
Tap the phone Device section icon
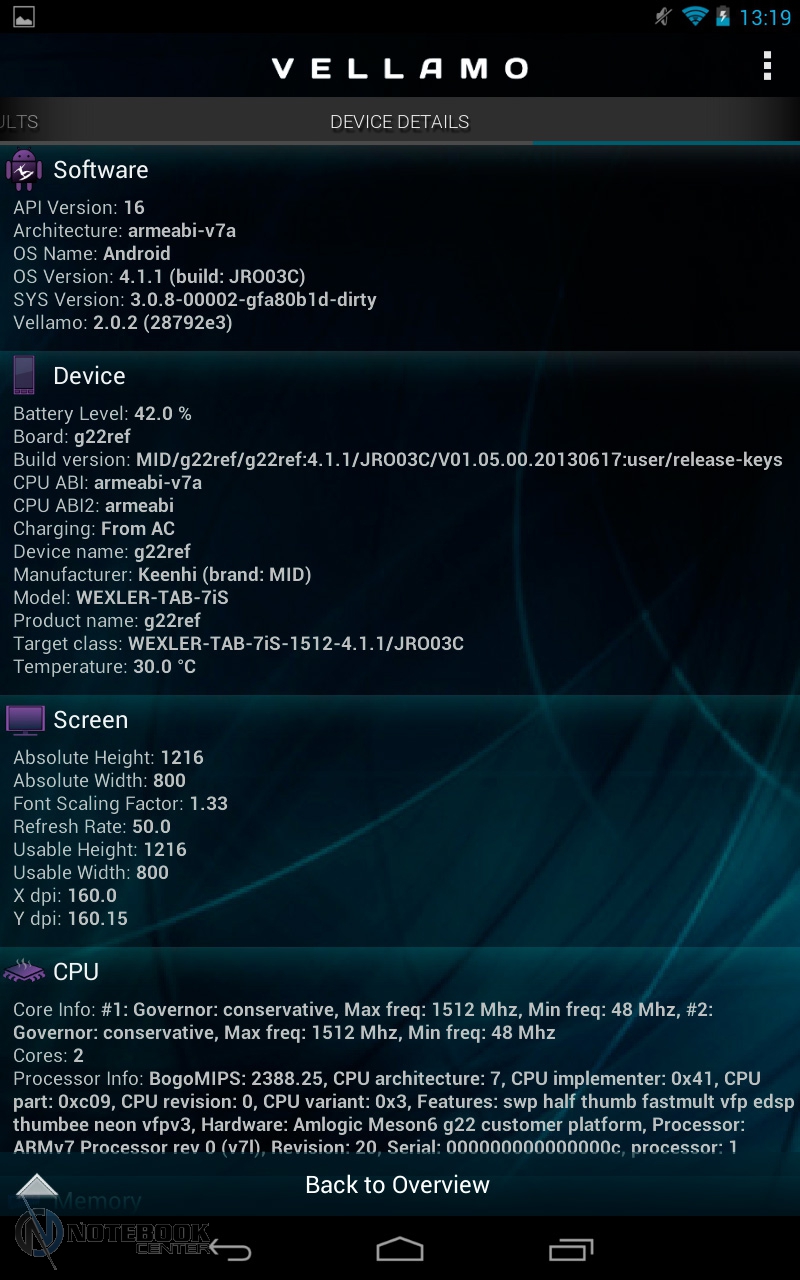[24, 376]
